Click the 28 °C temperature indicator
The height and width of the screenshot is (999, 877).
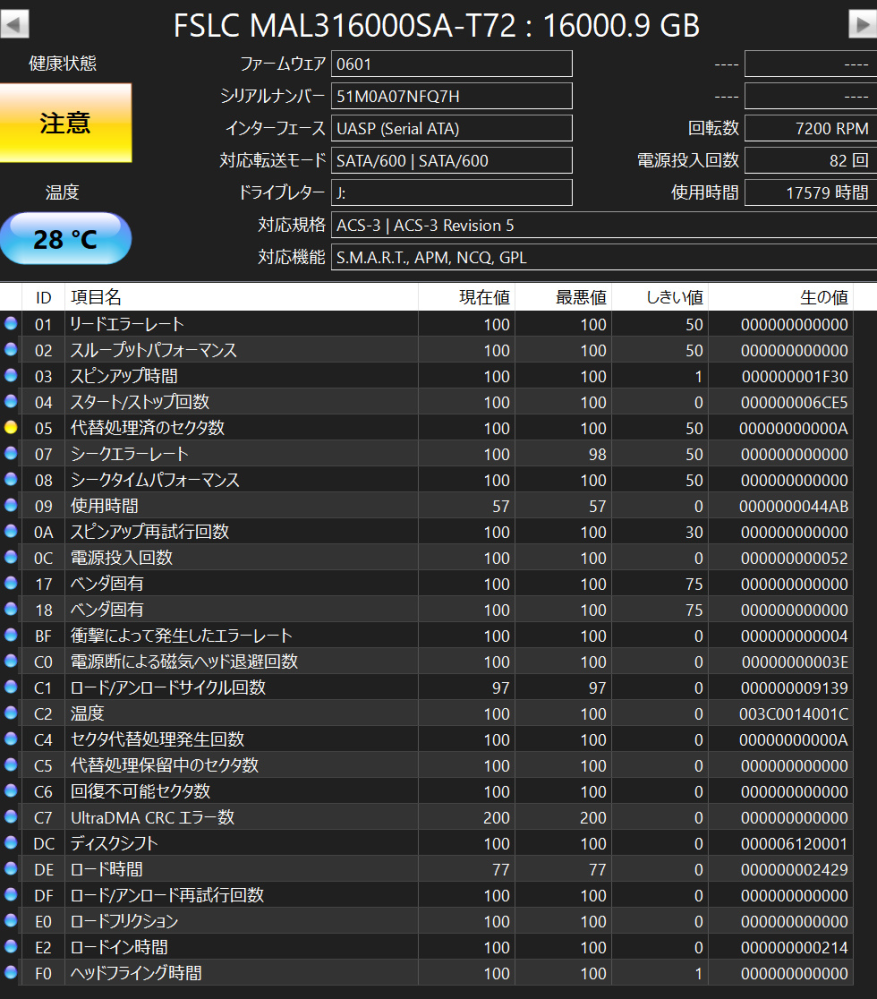(x=64, y=238)
